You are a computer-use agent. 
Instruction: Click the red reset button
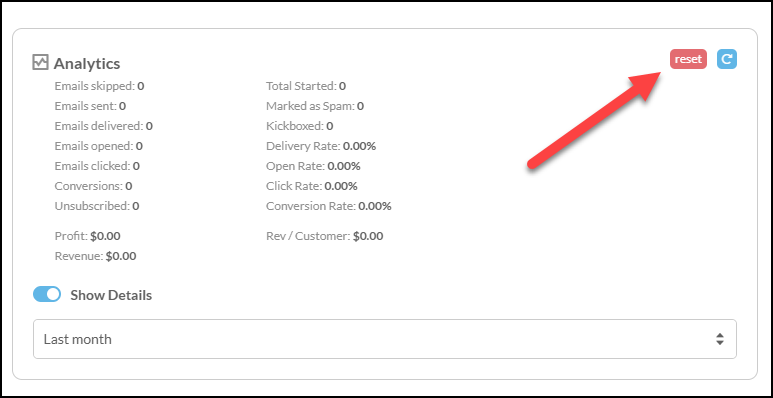pos(688,59)
